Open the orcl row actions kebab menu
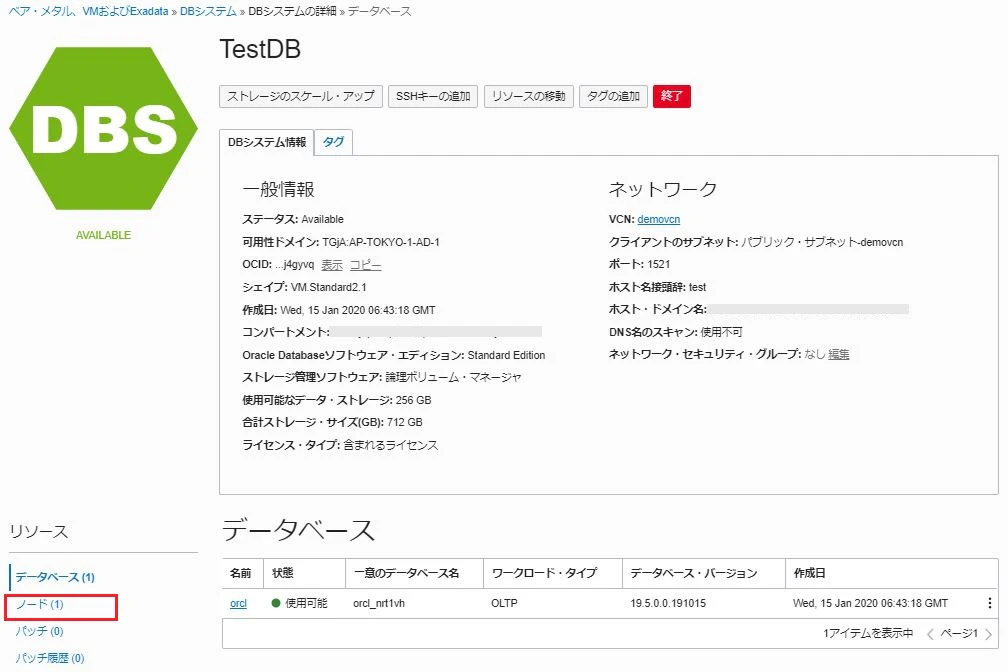The height and width of the screenshot is (672, 1008). click(989, 603)
